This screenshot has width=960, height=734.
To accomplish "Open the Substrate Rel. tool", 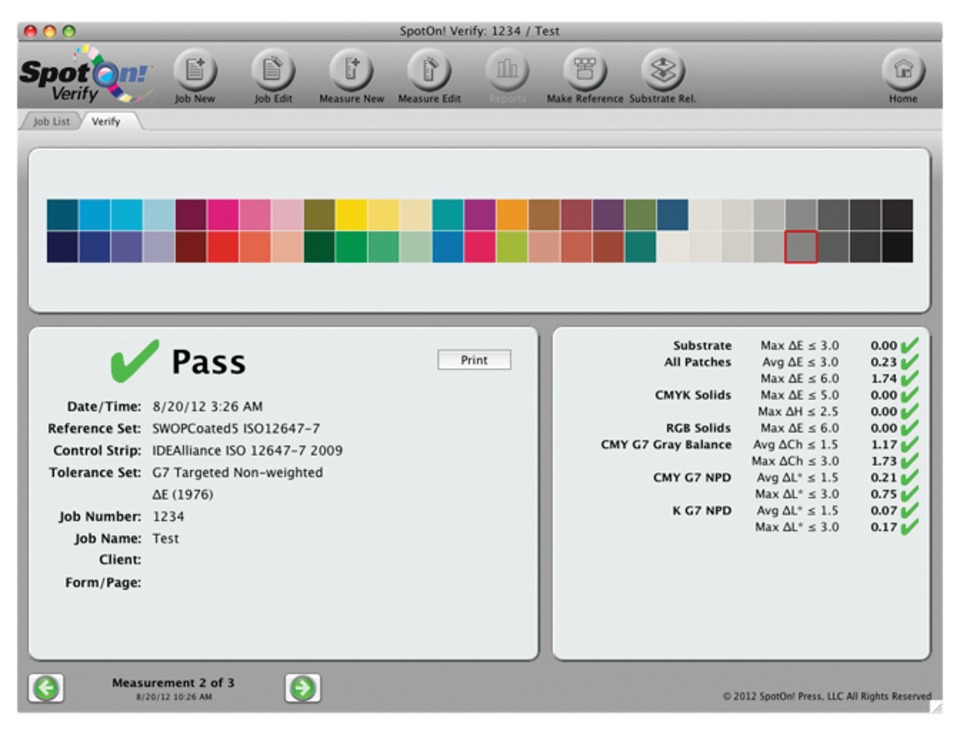I will pyautogui.click(x=662, y=70).
